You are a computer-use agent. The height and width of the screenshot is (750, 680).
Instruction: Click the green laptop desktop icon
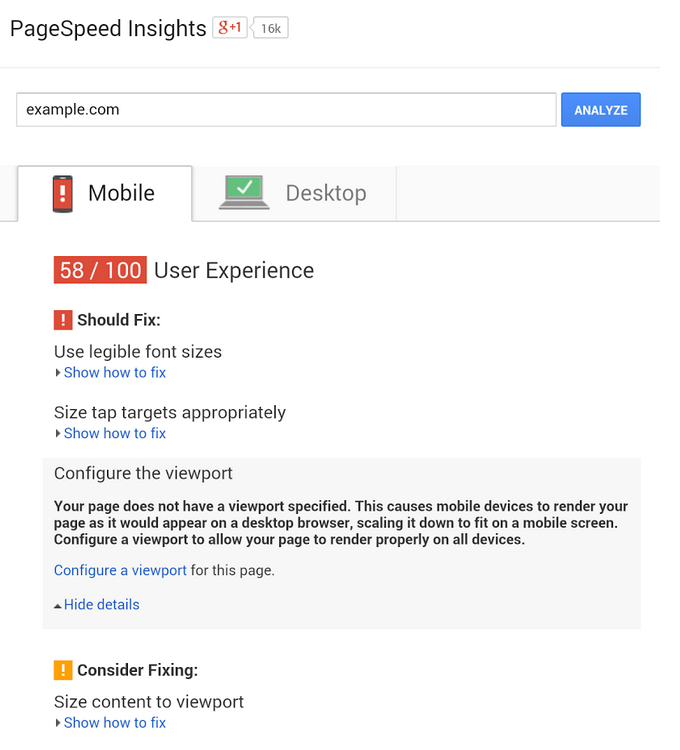click(x=244, y=192)
